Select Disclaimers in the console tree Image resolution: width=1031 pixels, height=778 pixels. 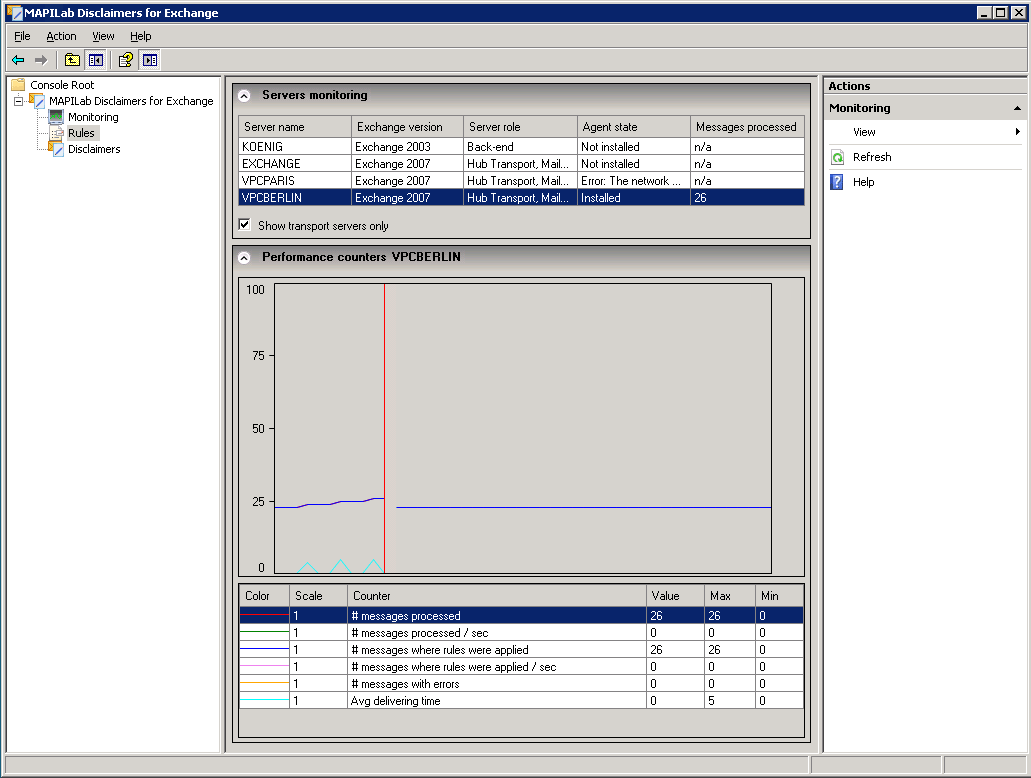(94, 149)
